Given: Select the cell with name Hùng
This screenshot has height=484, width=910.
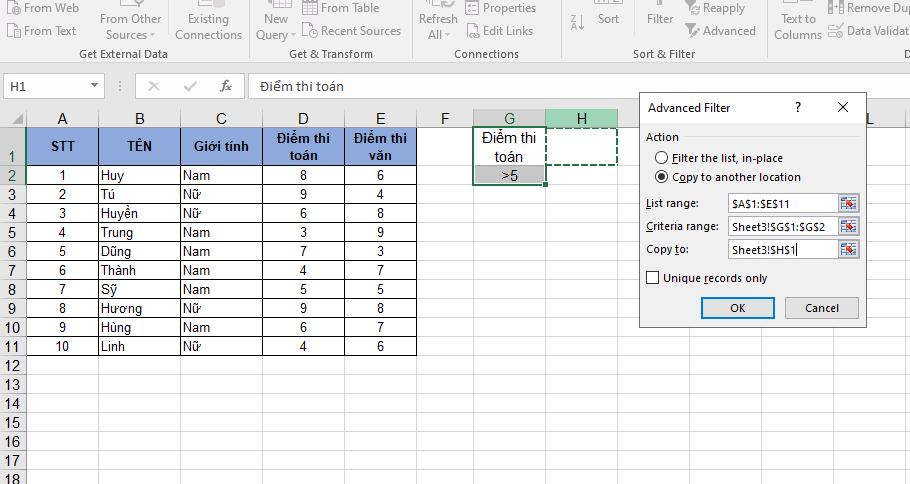Looking at the screenshot, I should tap(139, 327).
